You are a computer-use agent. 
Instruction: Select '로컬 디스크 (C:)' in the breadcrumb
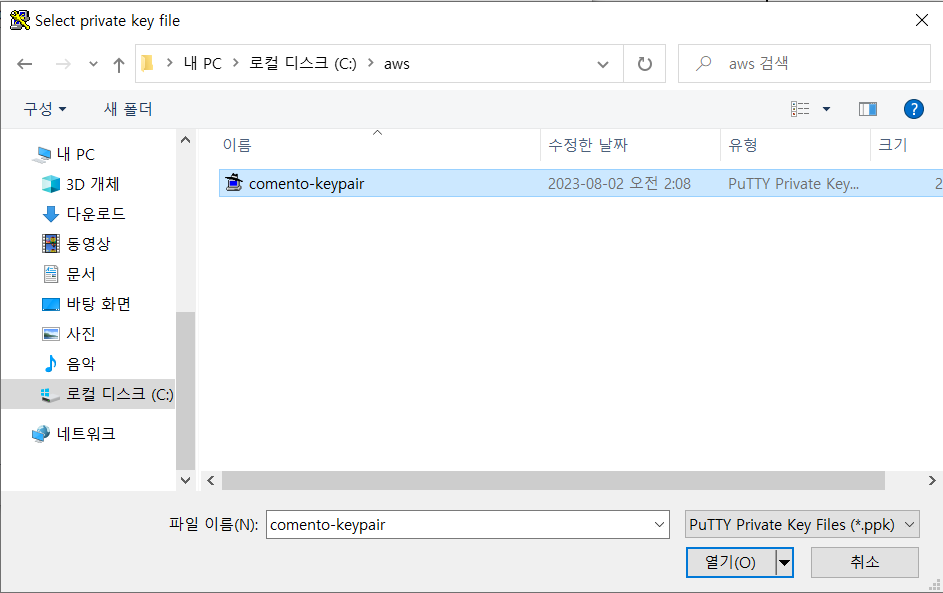coord(303,63)
